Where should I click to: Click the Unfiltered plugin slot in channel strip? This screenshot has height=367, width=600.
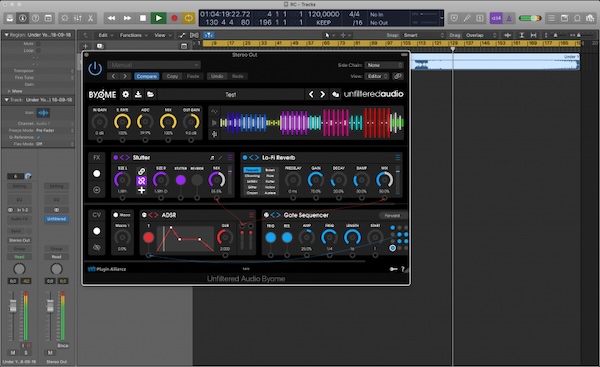(x=57, y=219)
